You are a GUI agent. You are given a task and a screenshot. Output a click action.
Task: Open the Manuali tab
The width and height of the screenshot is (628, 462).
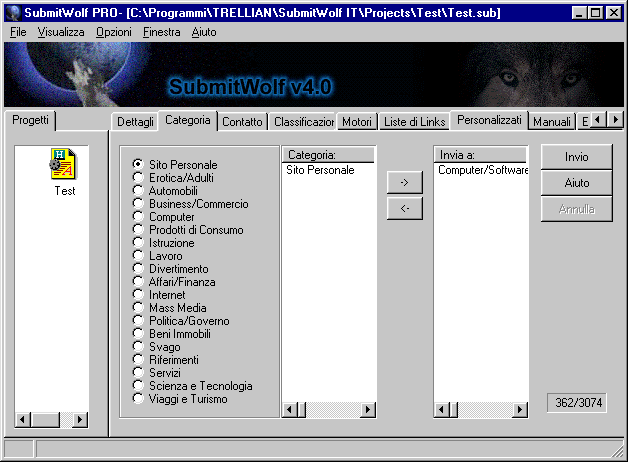pyautogui.click(x=552, y=122)
